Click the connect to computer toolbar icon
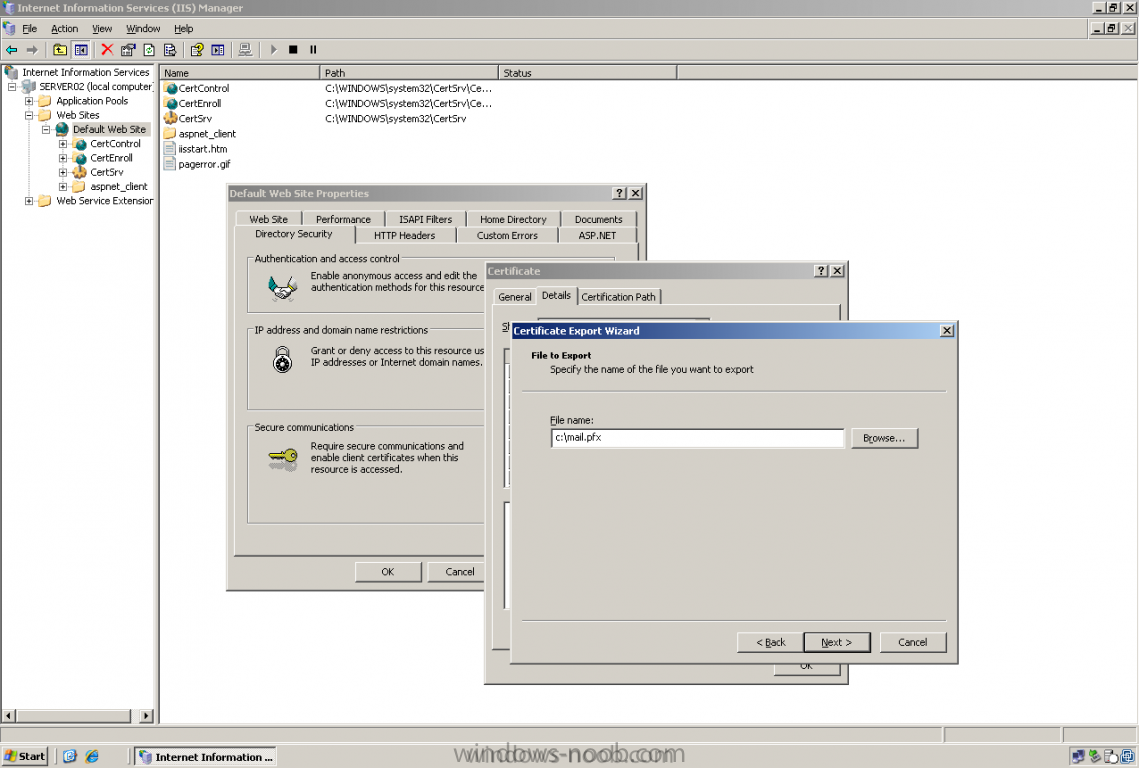The height and width of the screenshot is (768, 1139). 246,50
